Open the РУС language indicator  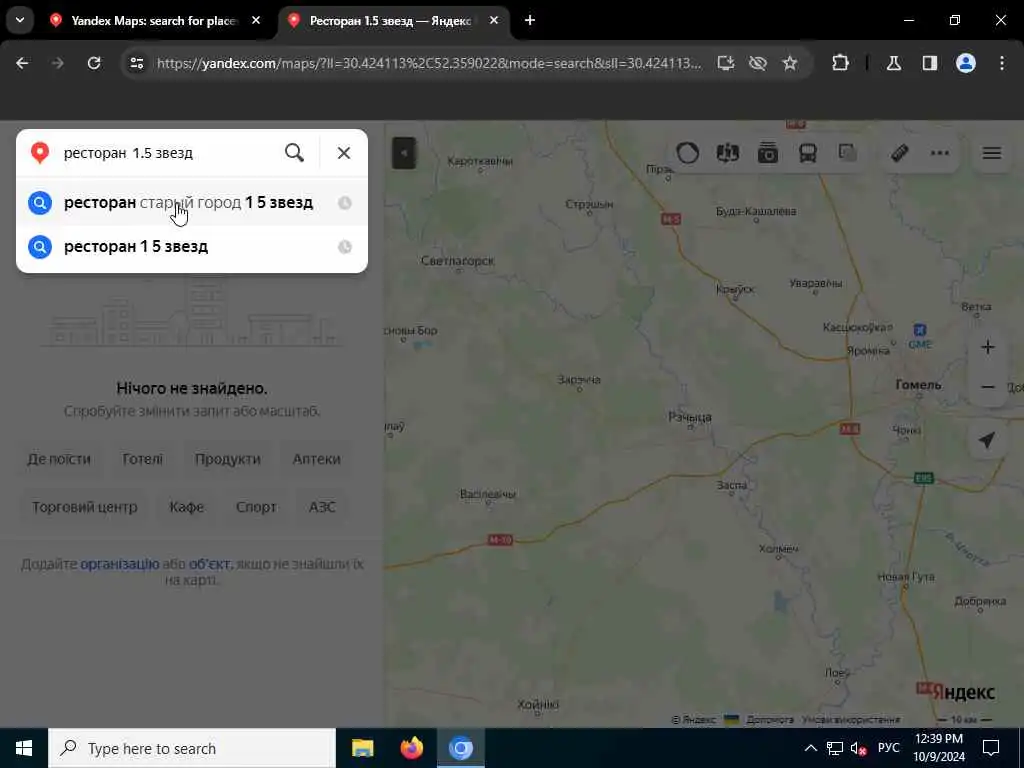pyautogui.click(x=888, y=748)
